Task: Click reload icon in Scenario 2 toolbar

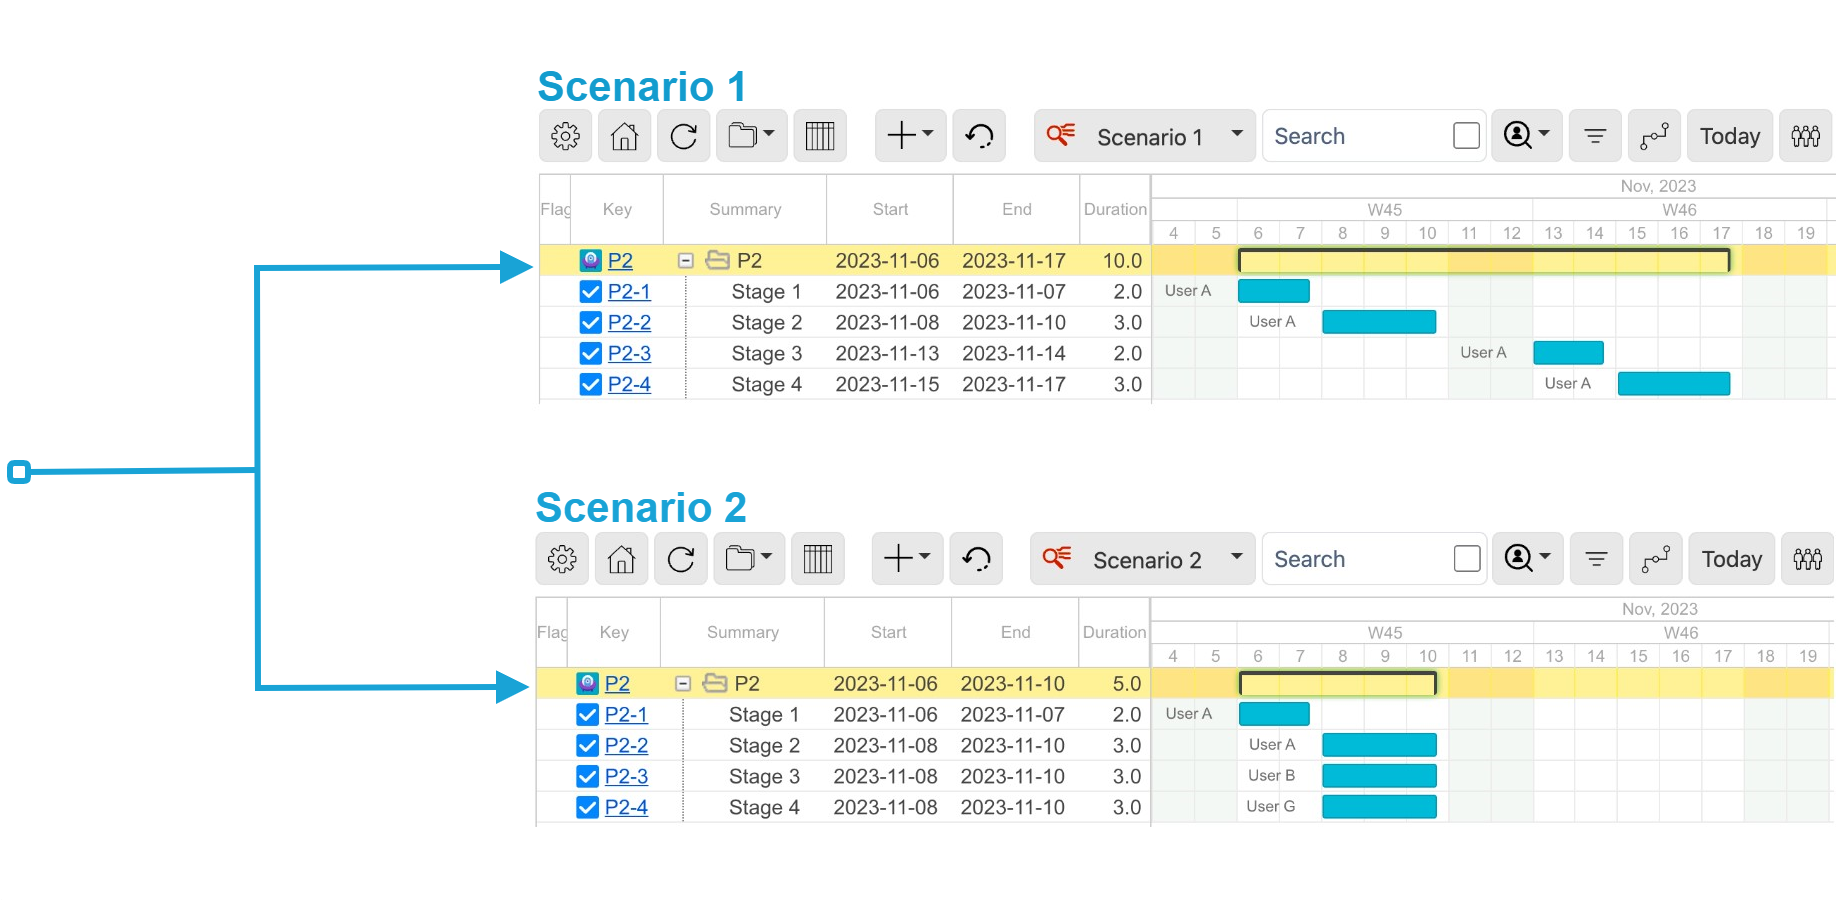Action: click(681, 559)
